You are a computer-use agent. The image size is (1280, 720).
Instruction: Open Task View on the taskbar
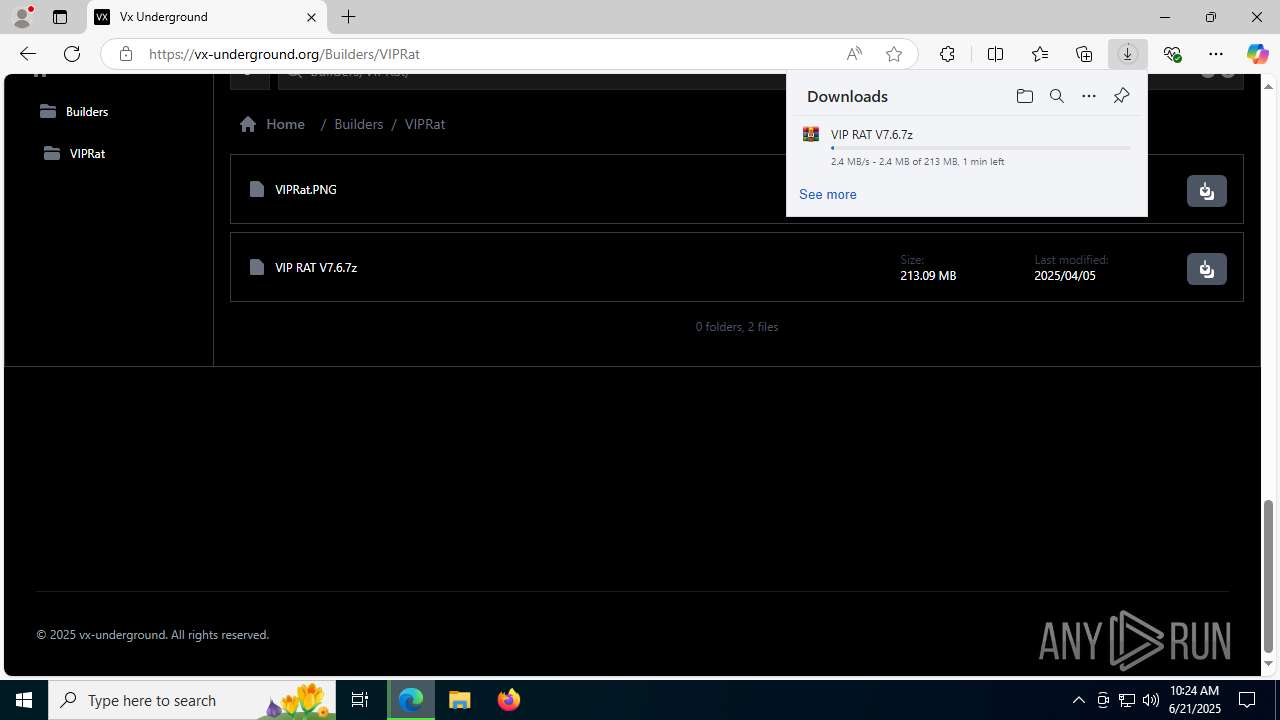[x=360, y=700]
